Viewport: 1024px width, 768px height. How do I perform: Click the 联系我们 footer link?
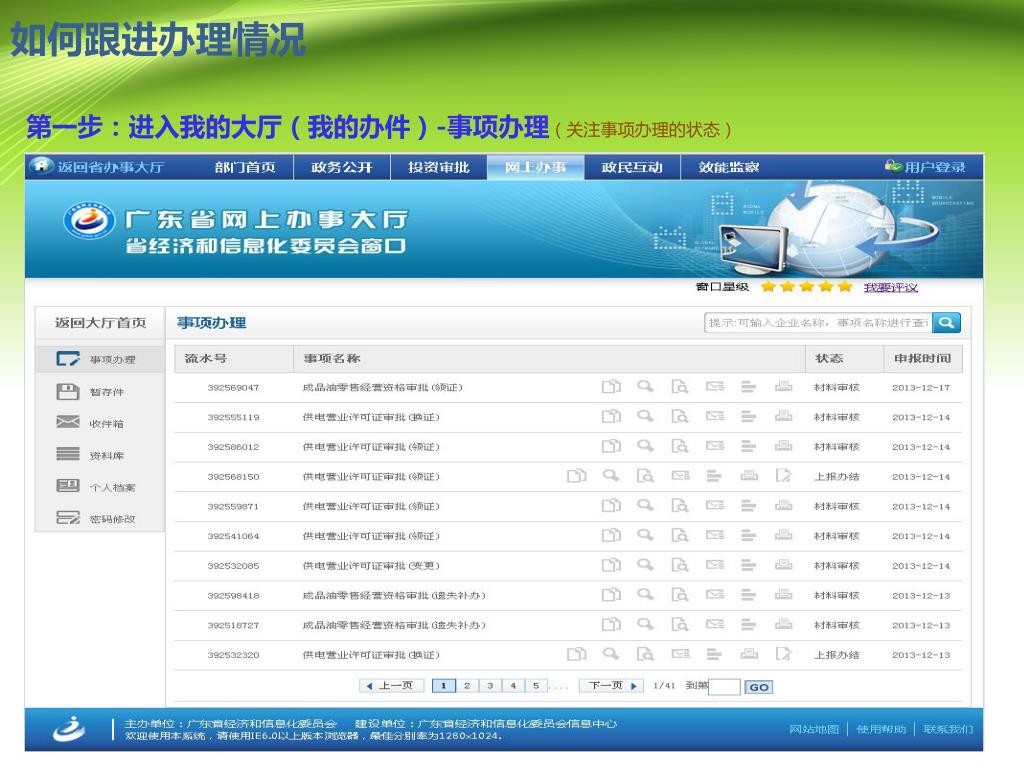pos(948,729)
